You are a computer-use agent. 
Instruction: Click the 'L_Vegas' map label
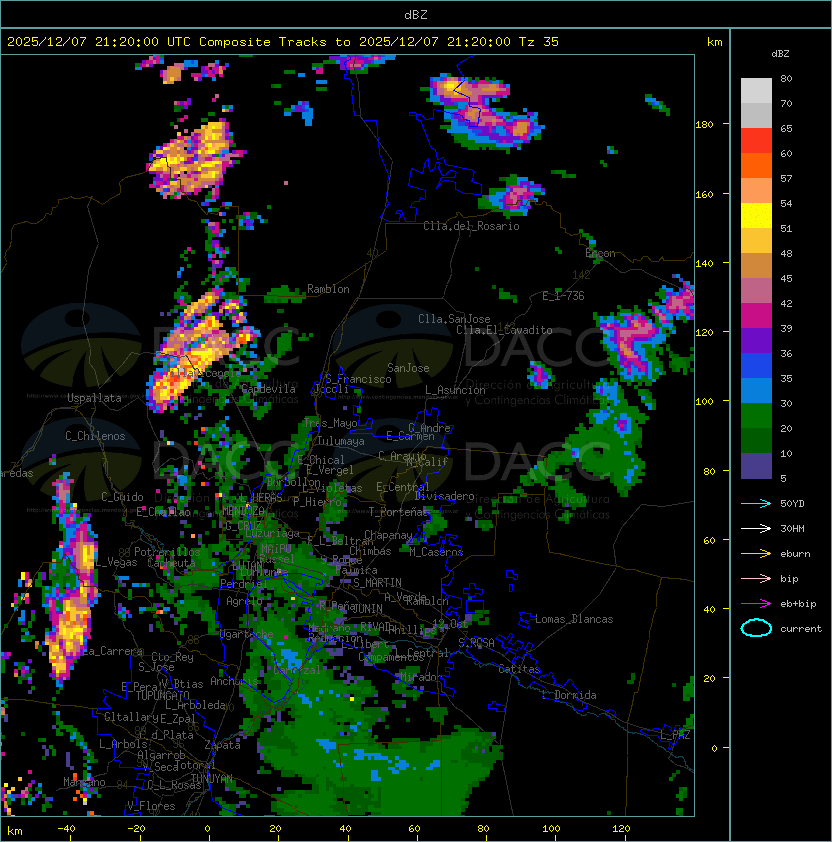pos(117,562)
